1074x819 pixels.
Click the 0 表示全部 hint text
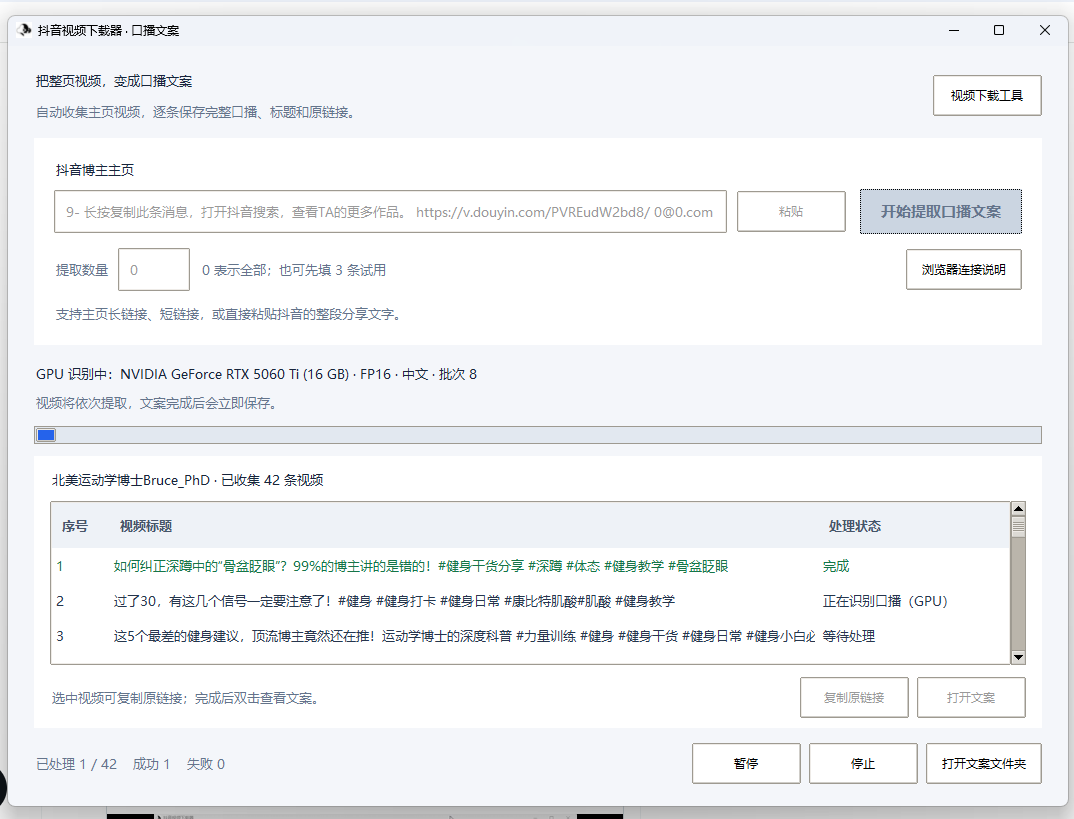[x=294, y=270]
